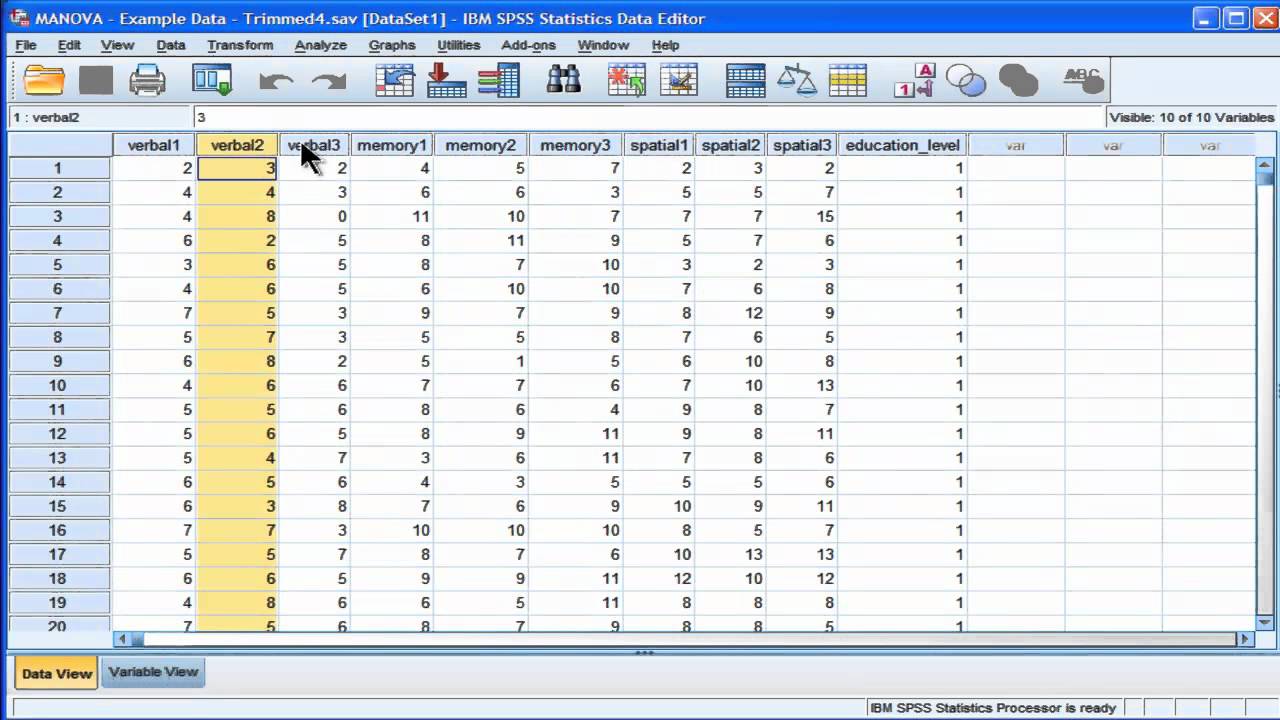1280x720 pixels.
Task: Select the education_level column header
Action: tap(903, 145)
